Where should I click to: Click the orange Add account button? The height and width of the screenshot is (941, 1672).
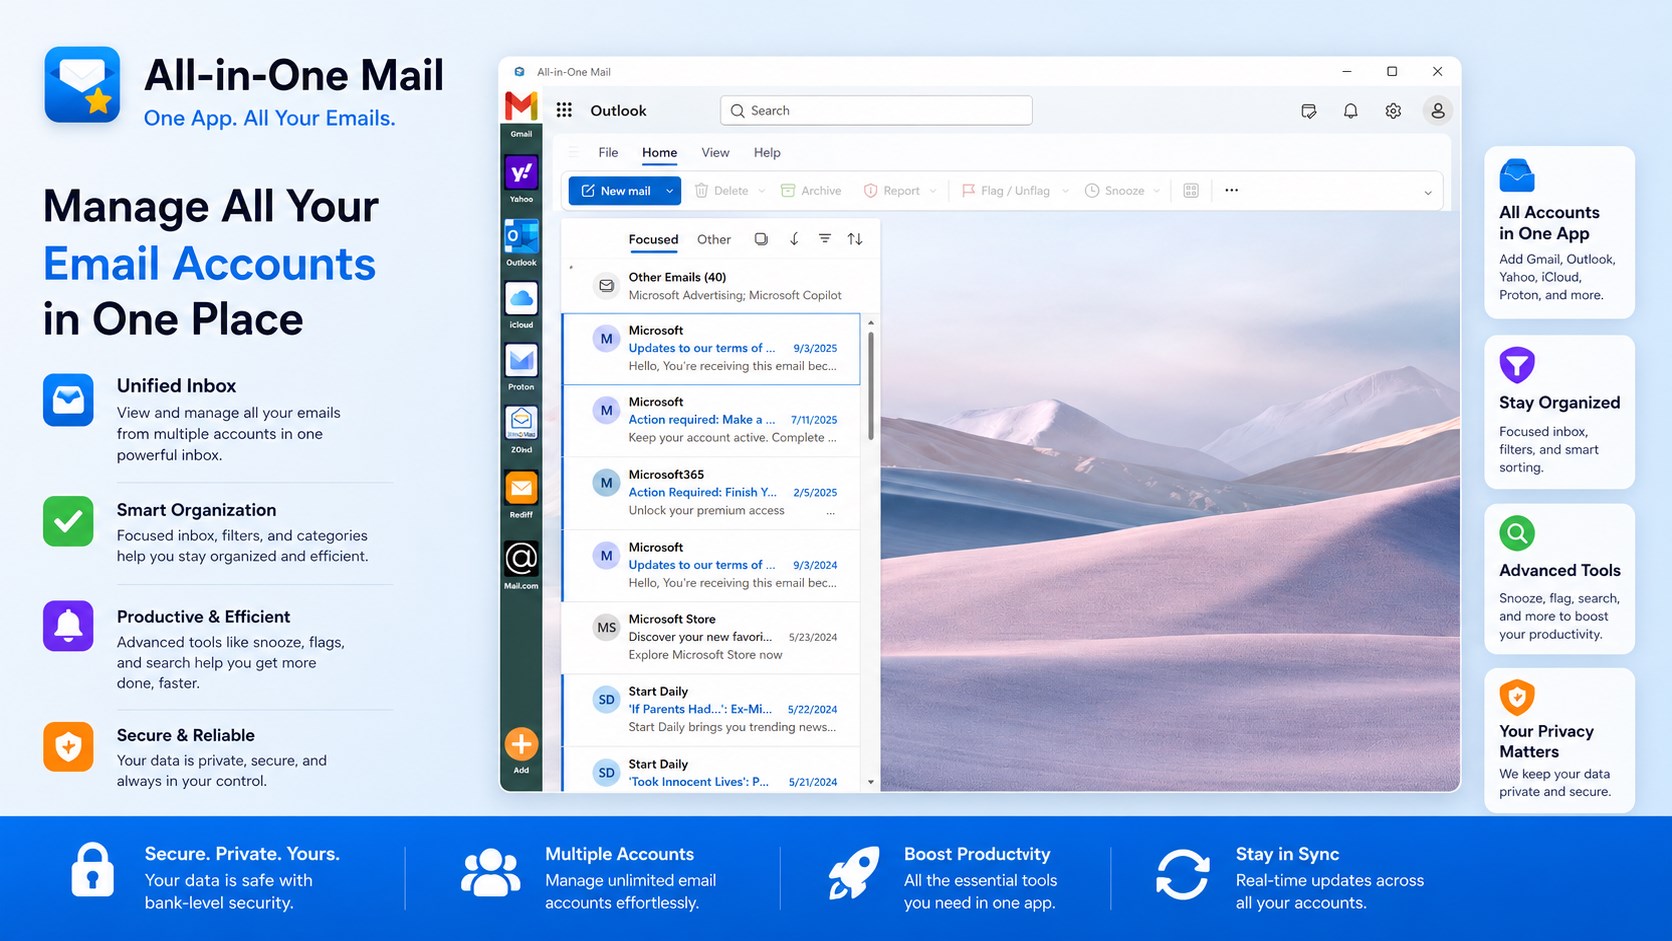tap(521, 744)
